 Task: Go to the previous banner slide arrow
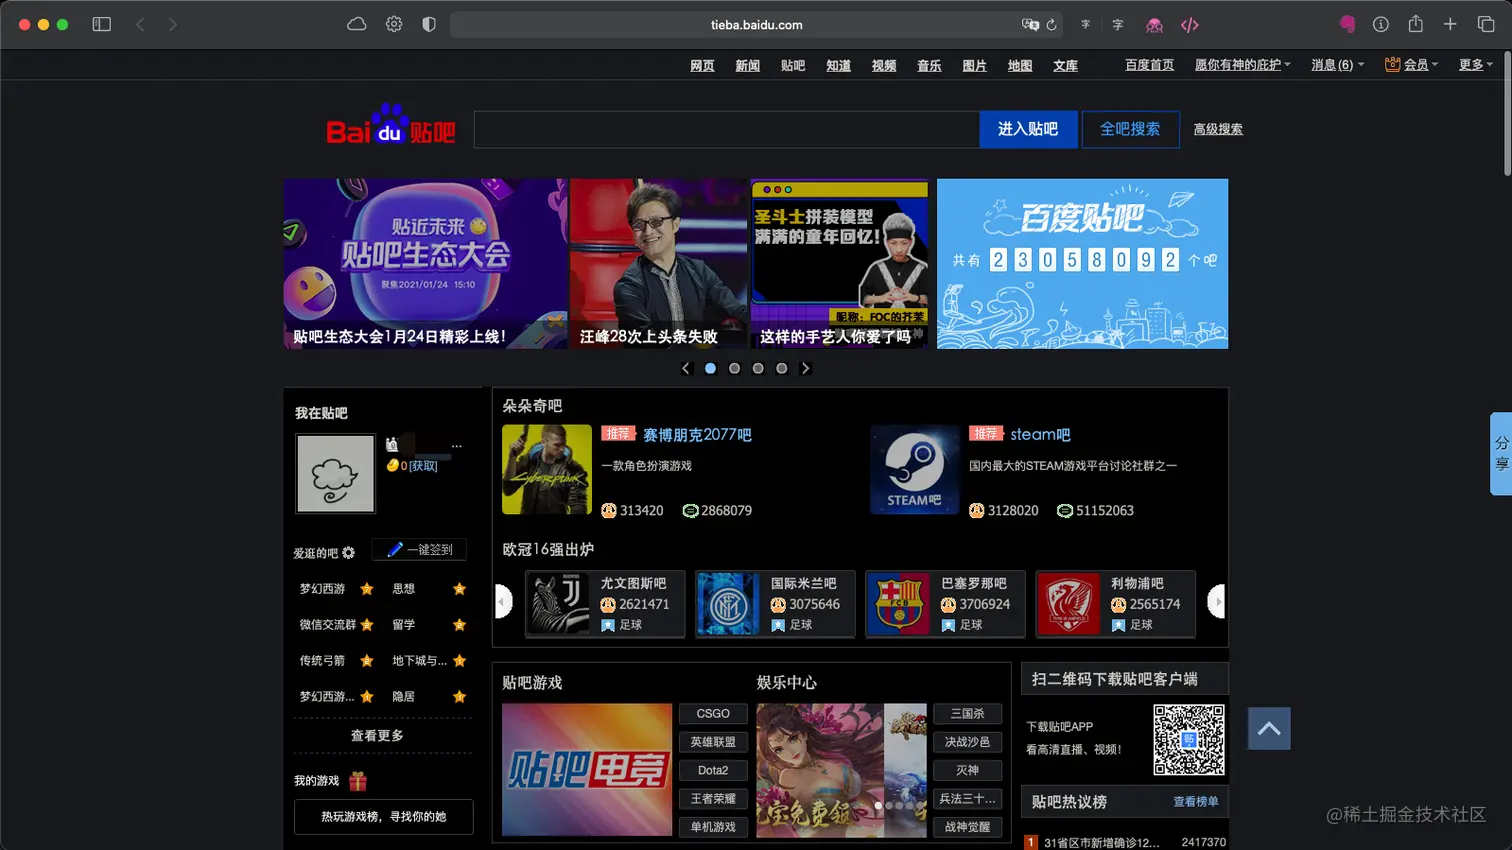[x=686, y=368]
